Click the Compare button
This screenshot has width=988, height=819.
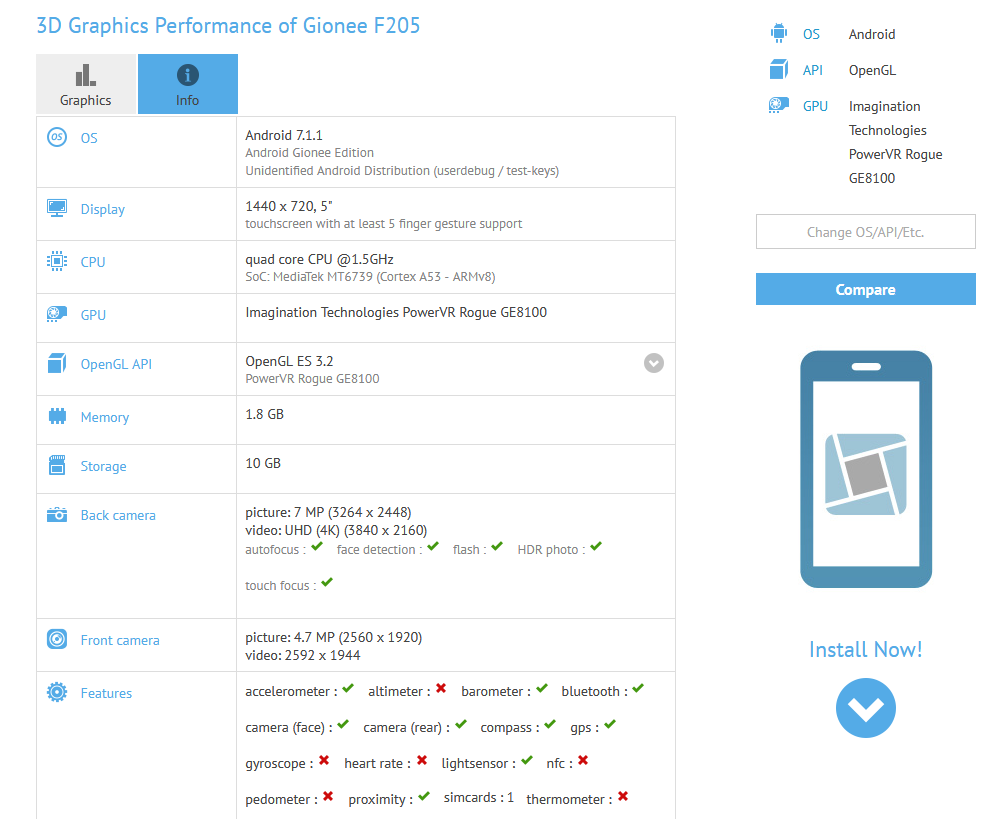point(865,289)
